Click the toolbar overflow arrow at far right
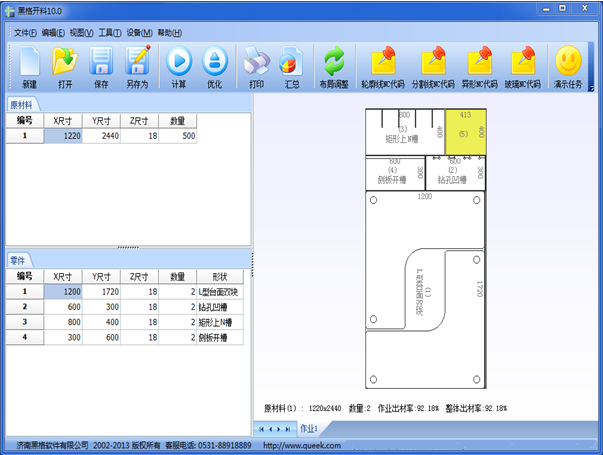This screenshot has width=603, height=455. tap(592, 88)
